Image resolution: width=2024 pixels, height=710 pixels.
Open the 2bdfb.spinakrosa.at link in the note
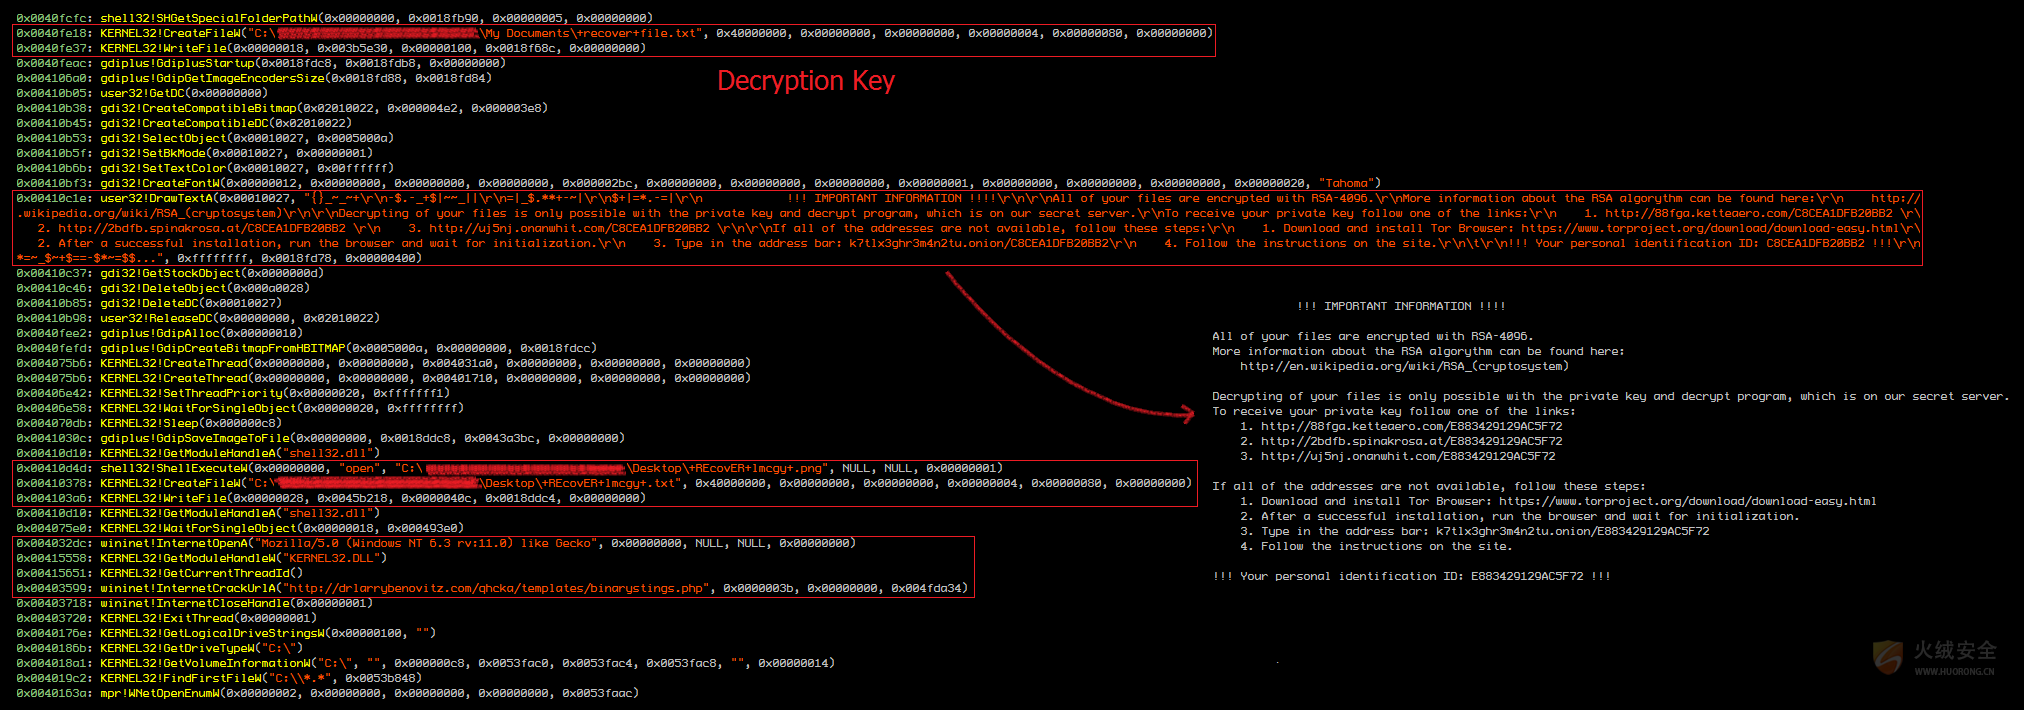pos(1411,442)
